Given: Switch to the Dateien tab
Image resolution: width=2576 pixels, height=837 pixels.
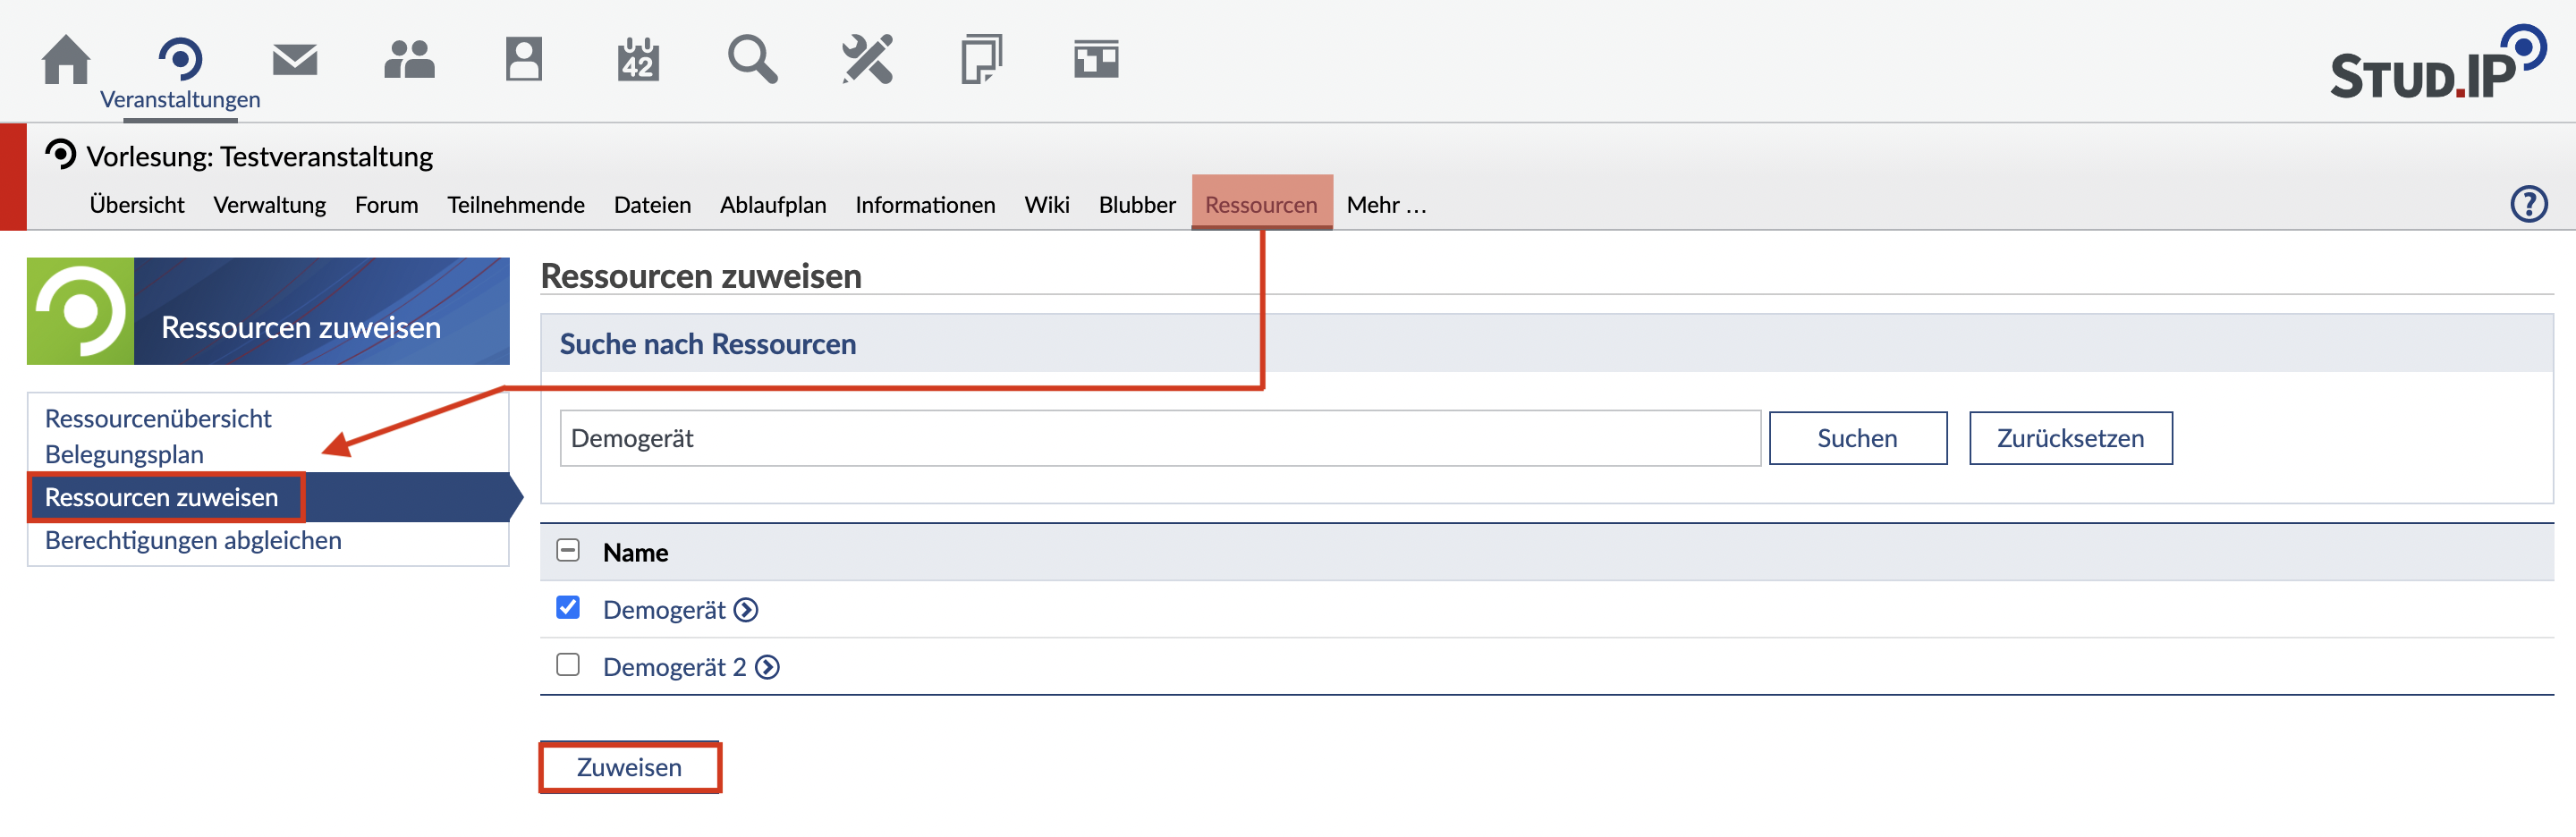Looking at the screenshot, I should point(652,205).
